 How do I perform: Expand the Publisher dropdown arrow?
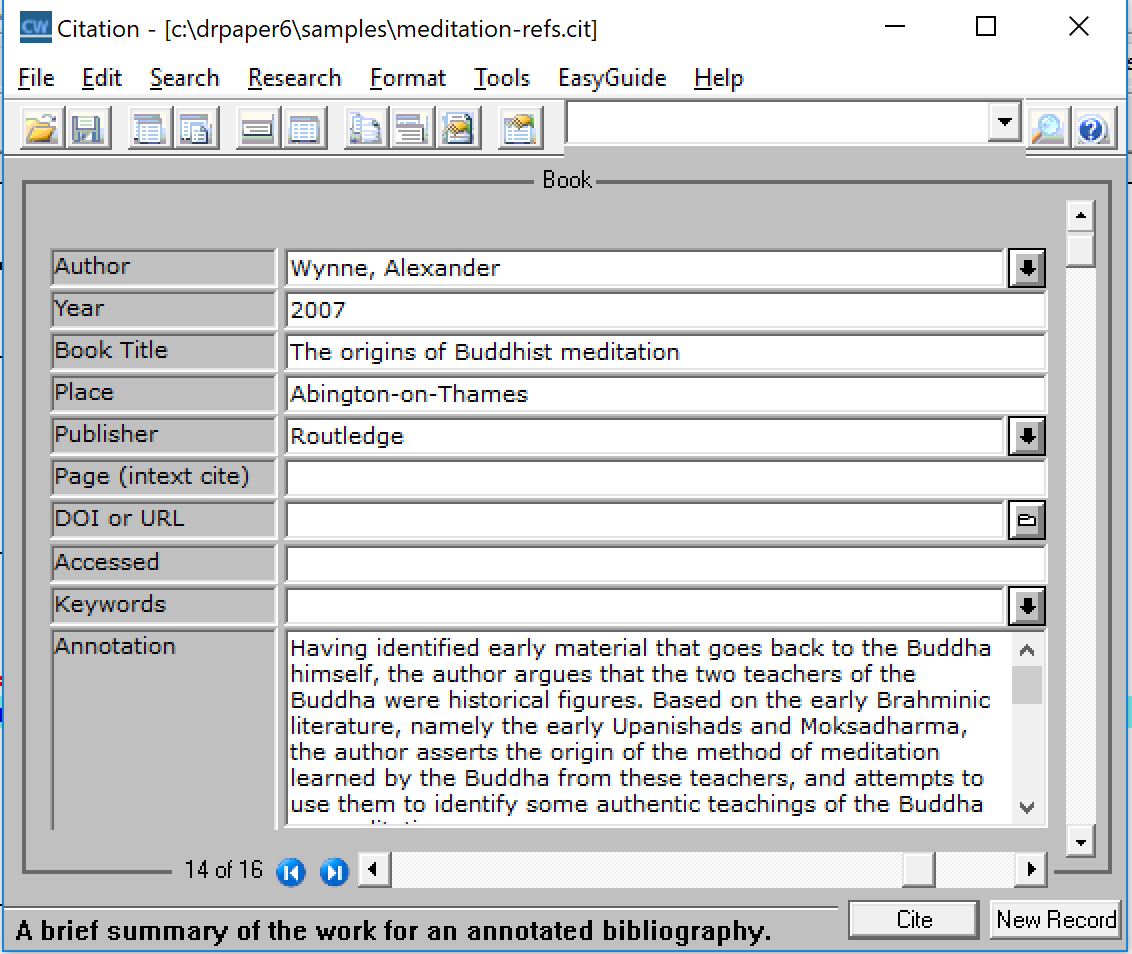click(1026, 436)
